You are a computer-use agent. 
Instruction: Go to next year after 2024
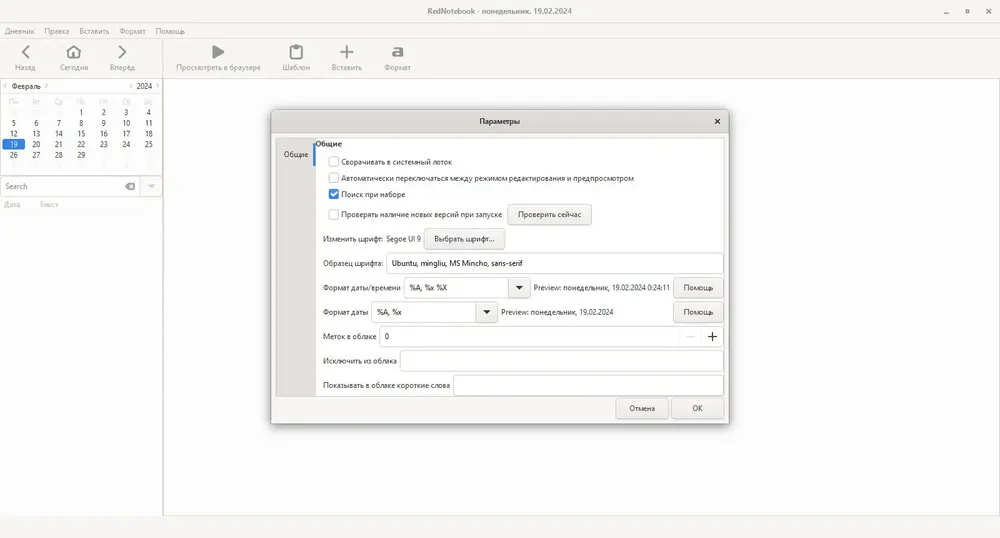pos(158,86)
